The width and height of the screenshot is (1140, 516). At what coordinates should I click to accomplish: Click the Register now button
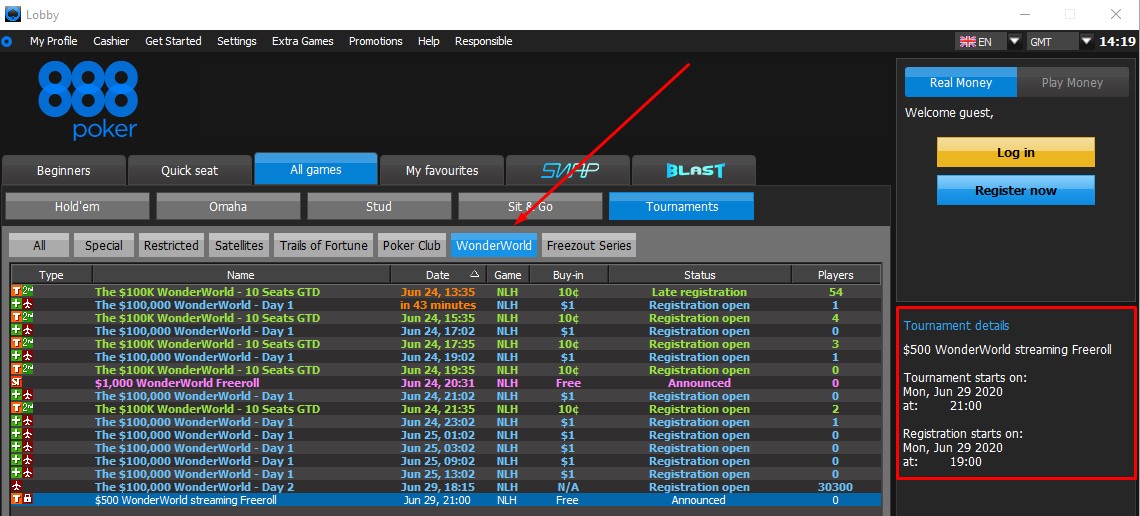[x=1016, y=190]
